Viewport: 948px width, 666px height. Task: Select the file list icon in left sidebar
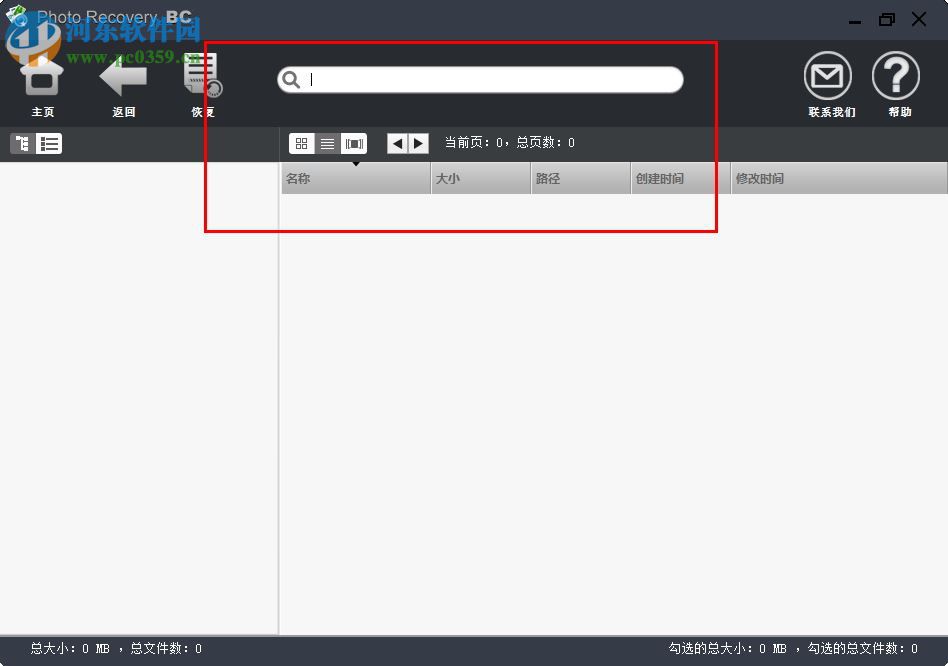tap(48, 143)
